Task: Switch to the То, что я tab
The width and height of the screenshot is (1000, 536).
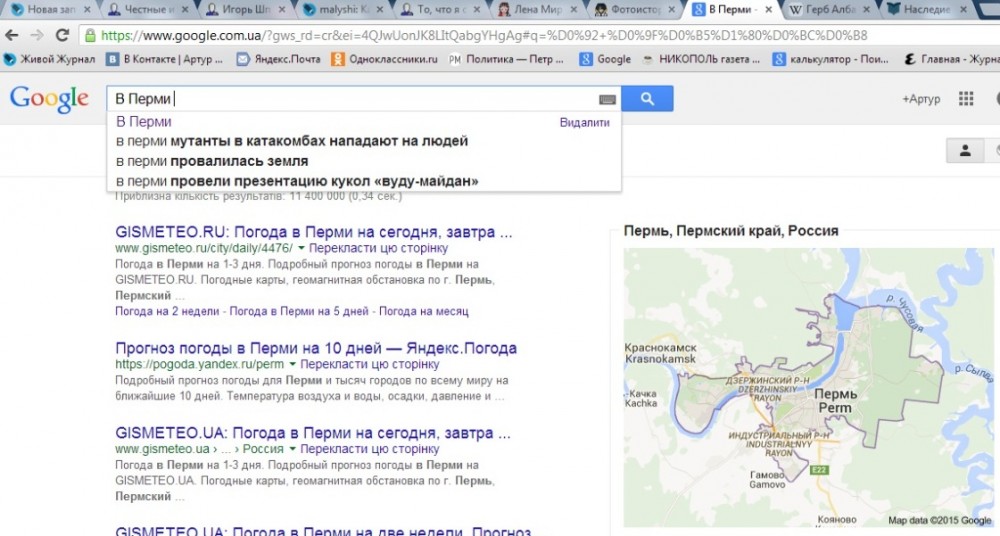Action: click(x=441, y=10)
